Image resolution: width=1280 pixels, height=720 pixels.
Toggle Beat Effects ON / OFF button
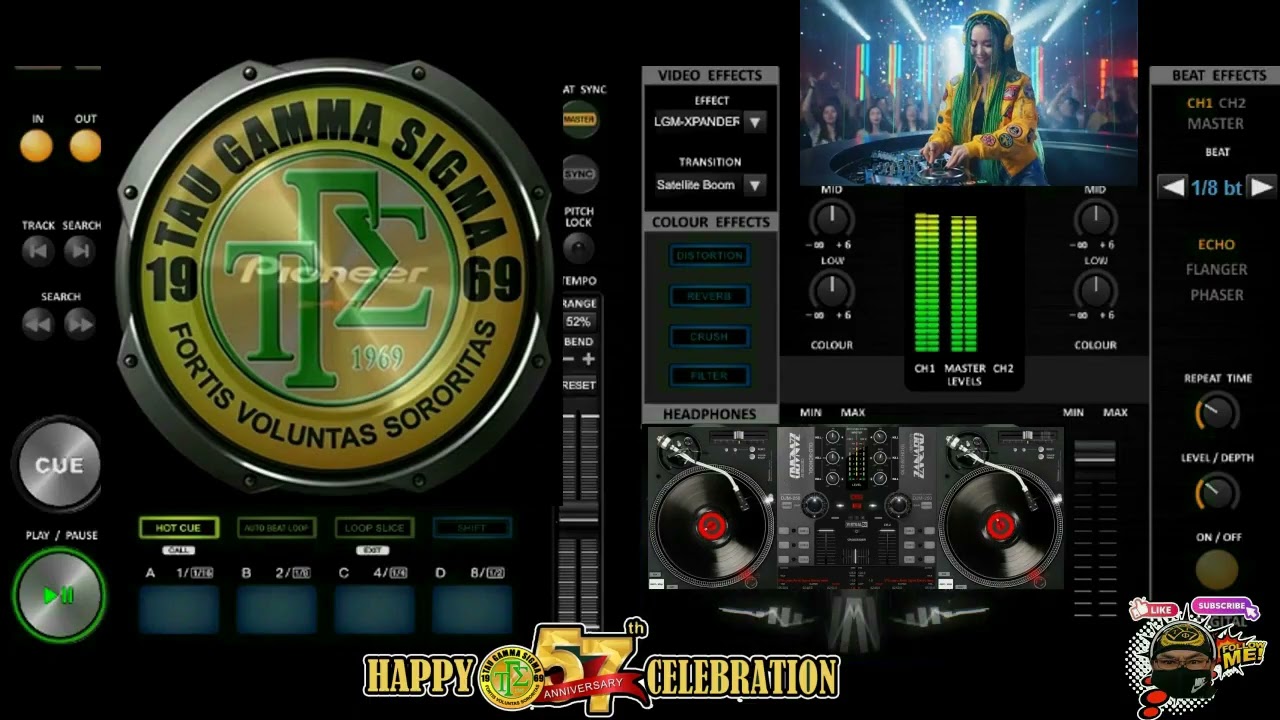[x=1217, y=569]
